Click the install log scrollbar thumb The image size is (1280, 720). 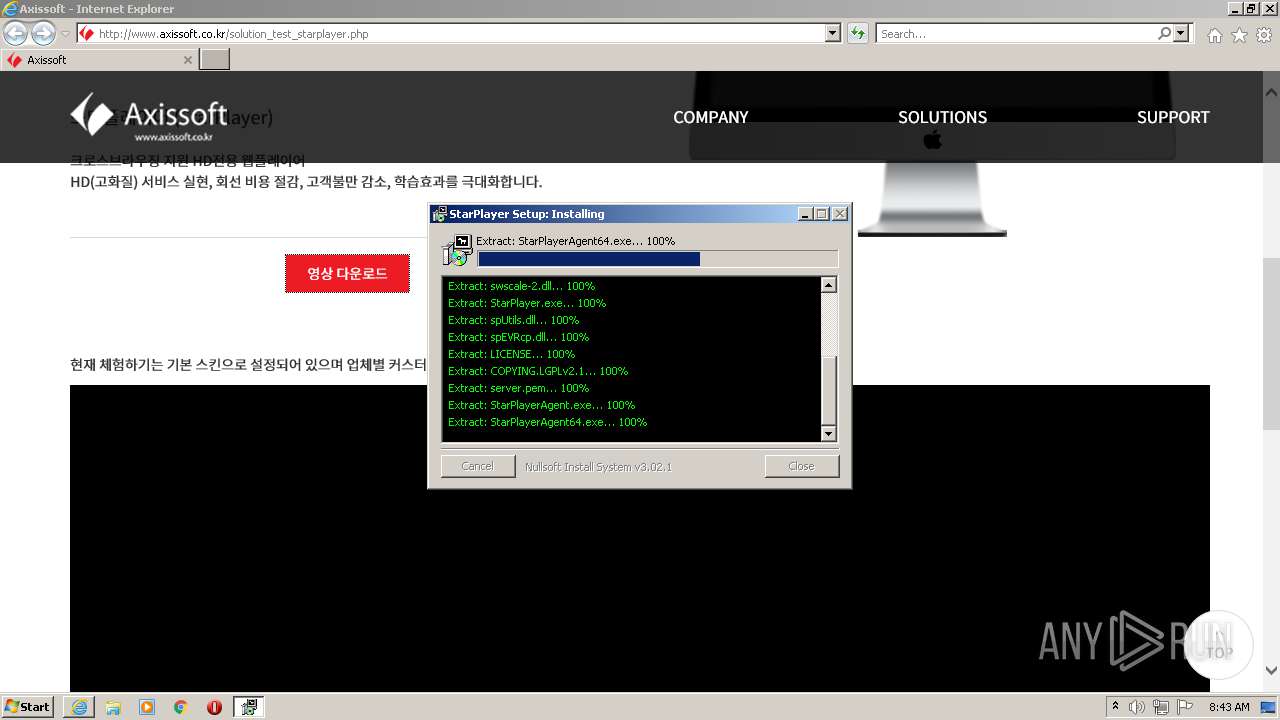point(828,391)
